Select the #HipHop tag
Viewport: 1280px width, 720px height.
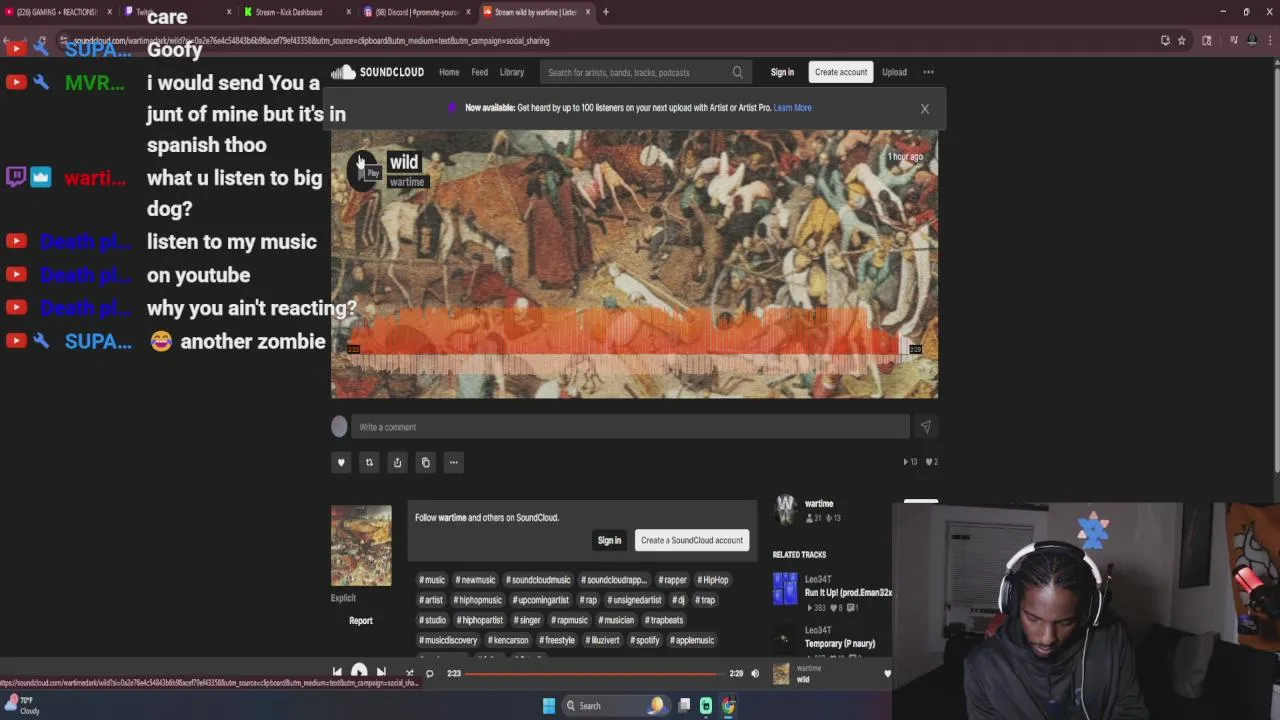tap(714, 580)
